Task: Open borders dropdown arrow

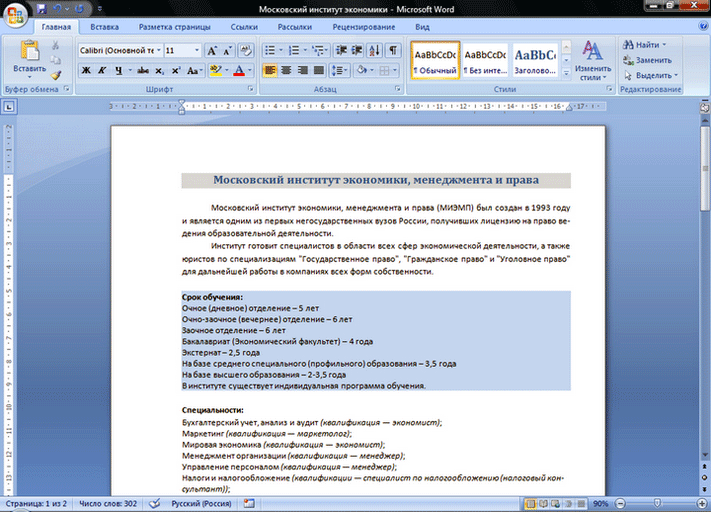Action: point(395,70)
